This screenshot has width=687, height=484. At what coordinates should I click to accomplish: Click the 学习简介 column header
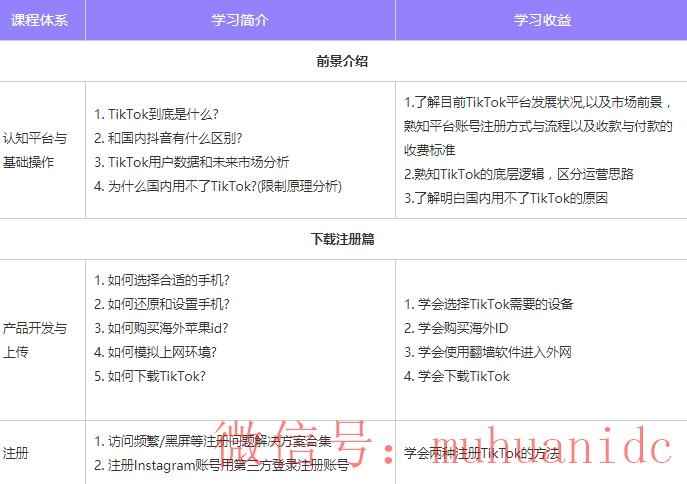pos(240,20)
